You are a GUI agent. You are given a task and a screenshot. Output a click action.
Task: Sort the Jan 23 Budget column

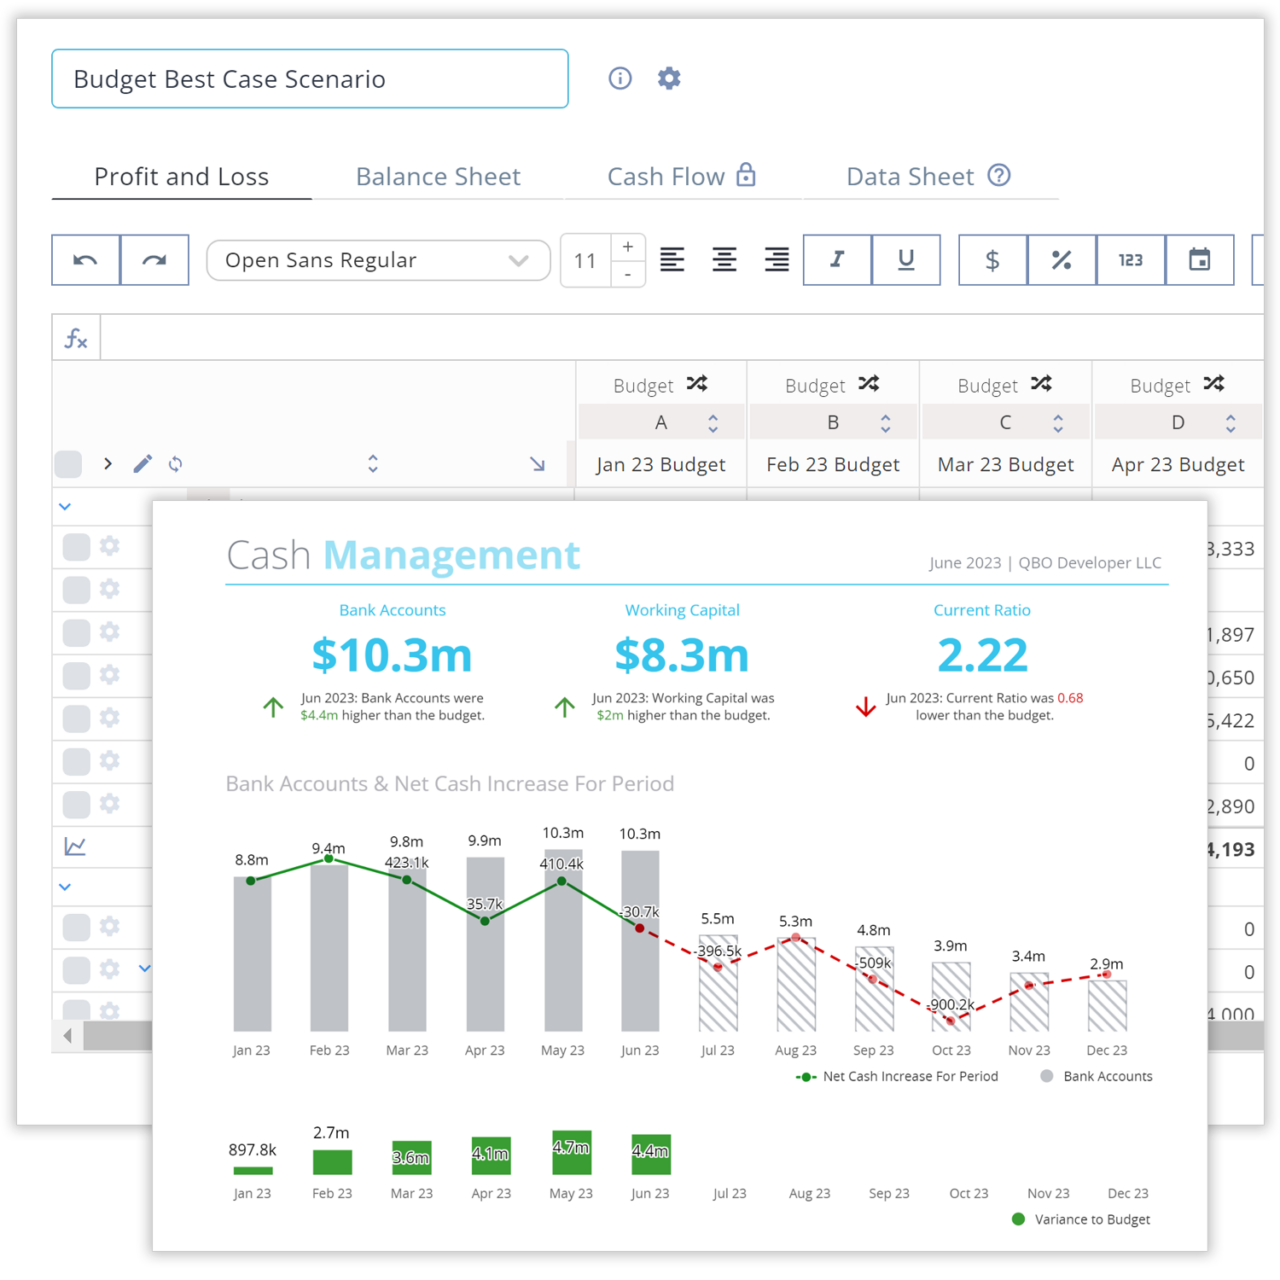(x=713, y=422)
